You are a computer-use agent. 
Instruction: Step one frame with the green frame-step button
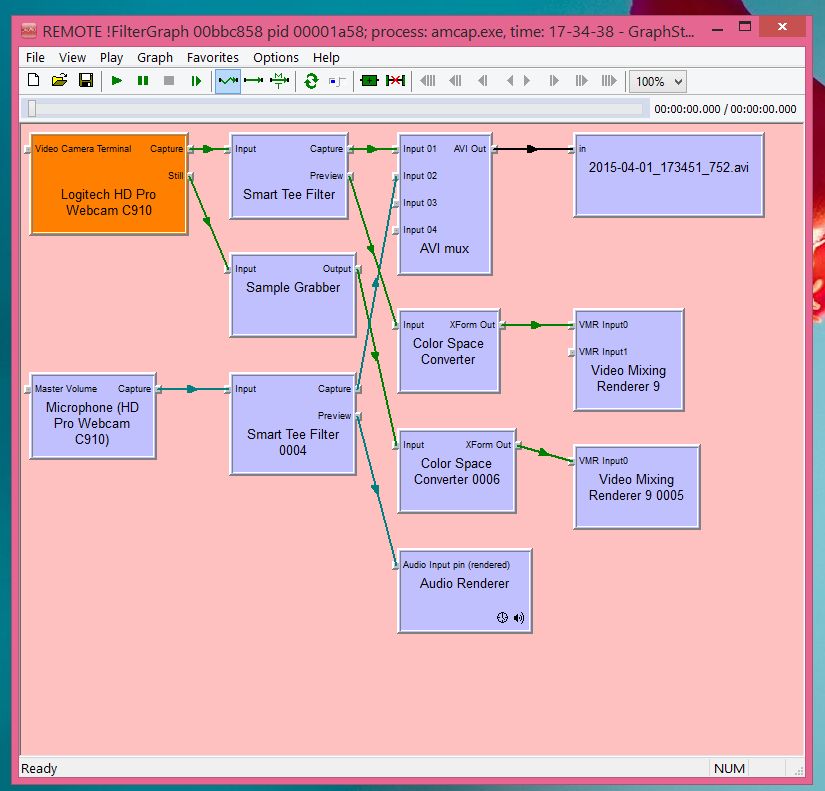(196, 81)
